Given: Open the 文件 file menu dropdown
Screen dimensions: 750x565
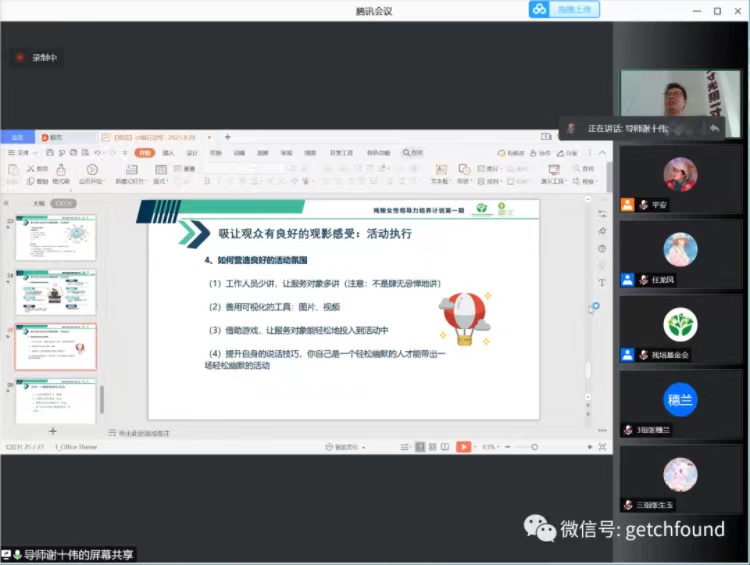Looking at the screenshot, I should tap(23, 153).
